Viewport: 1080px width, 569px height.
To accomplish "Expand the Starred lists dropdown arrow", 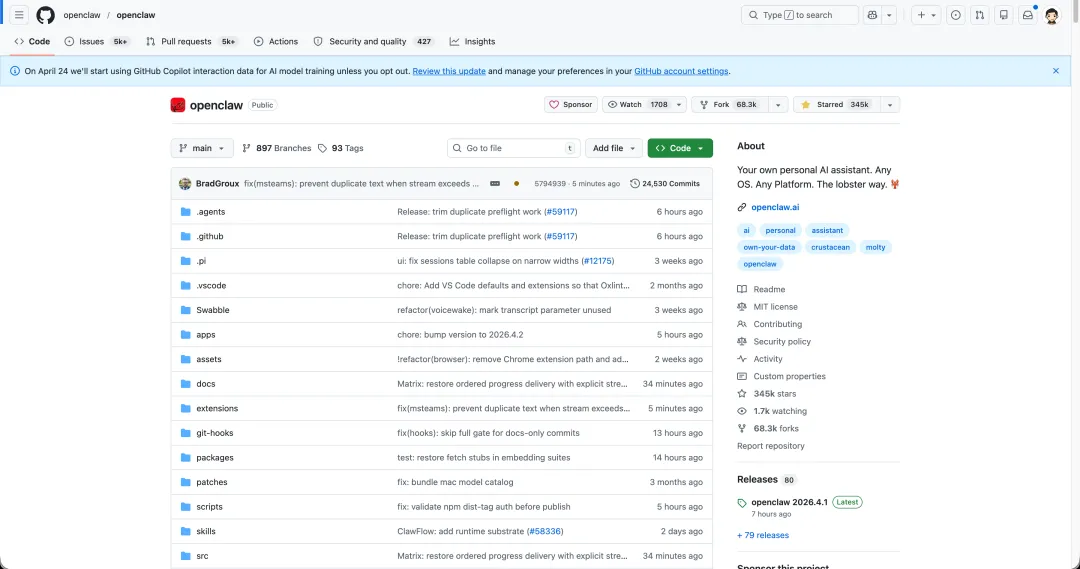I will point(890,105).
